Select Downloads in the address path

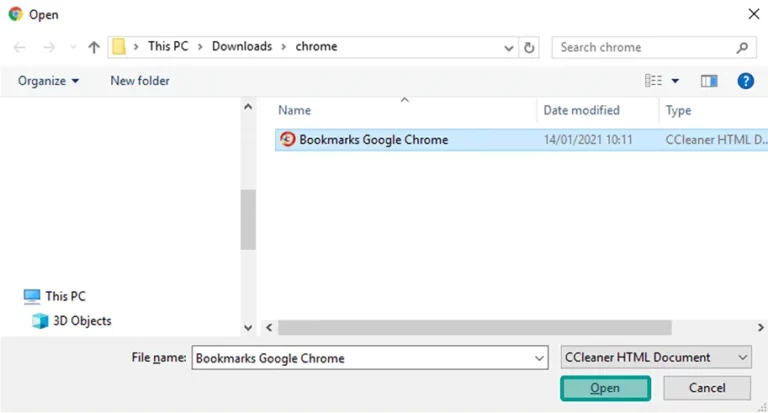[x=242, y=47]
